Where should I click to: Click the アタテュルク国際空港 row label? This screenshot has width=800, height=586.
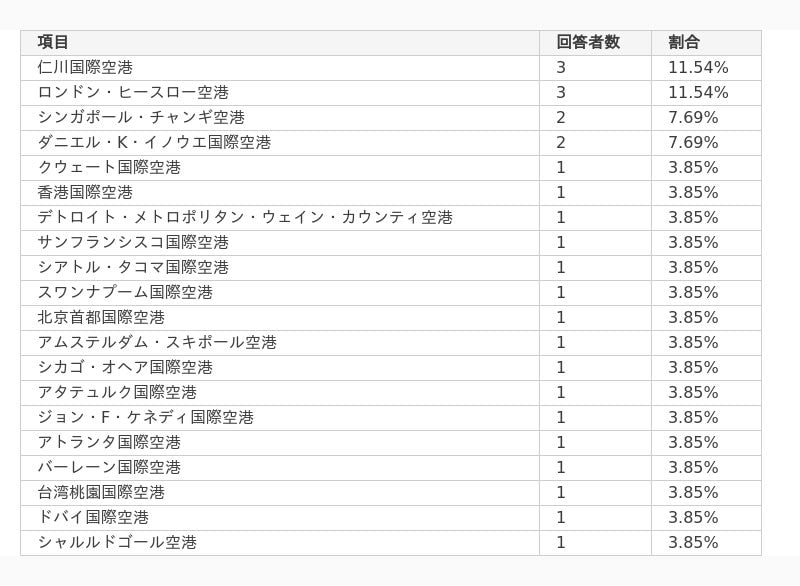[x=117, y=392]
